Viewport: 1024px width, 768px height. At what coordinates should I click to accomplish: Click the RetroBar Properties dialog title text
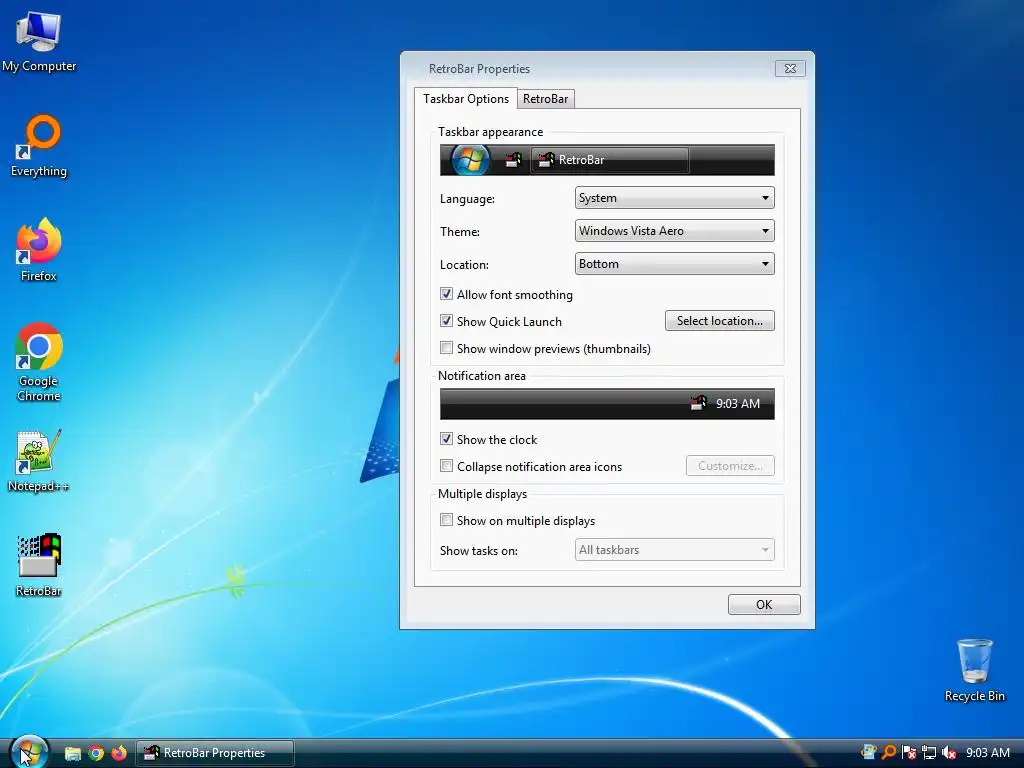click(x=479, y=69)
